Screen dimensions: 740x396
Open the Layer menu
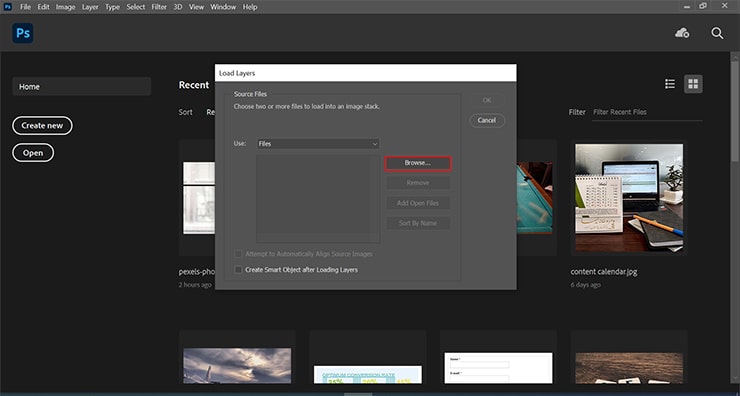90,7
